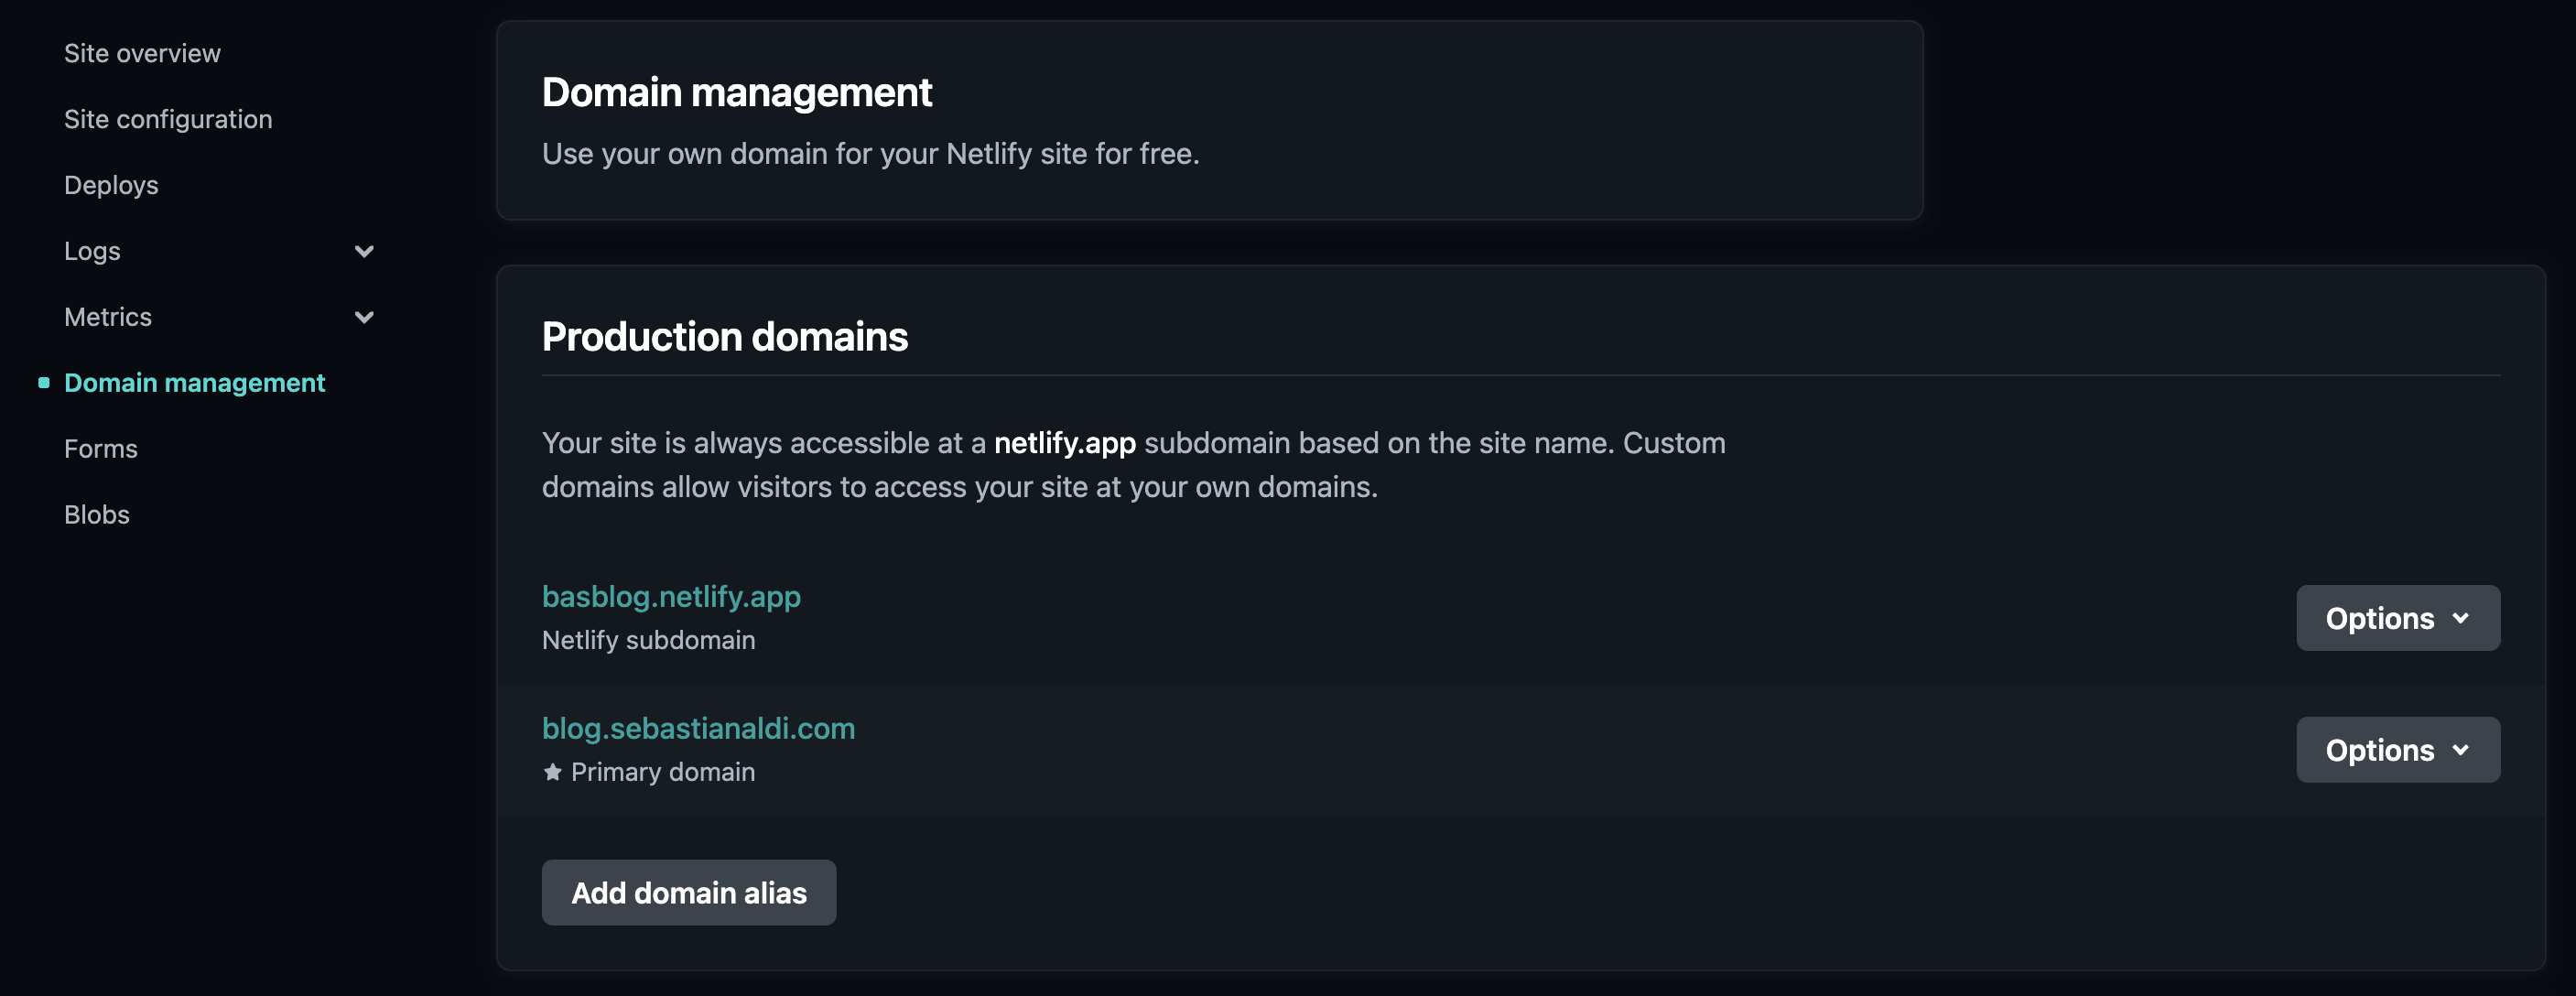Click the Netlify subdomain label
Viewport: 2576px width, 996px height.
coord(648,640)
